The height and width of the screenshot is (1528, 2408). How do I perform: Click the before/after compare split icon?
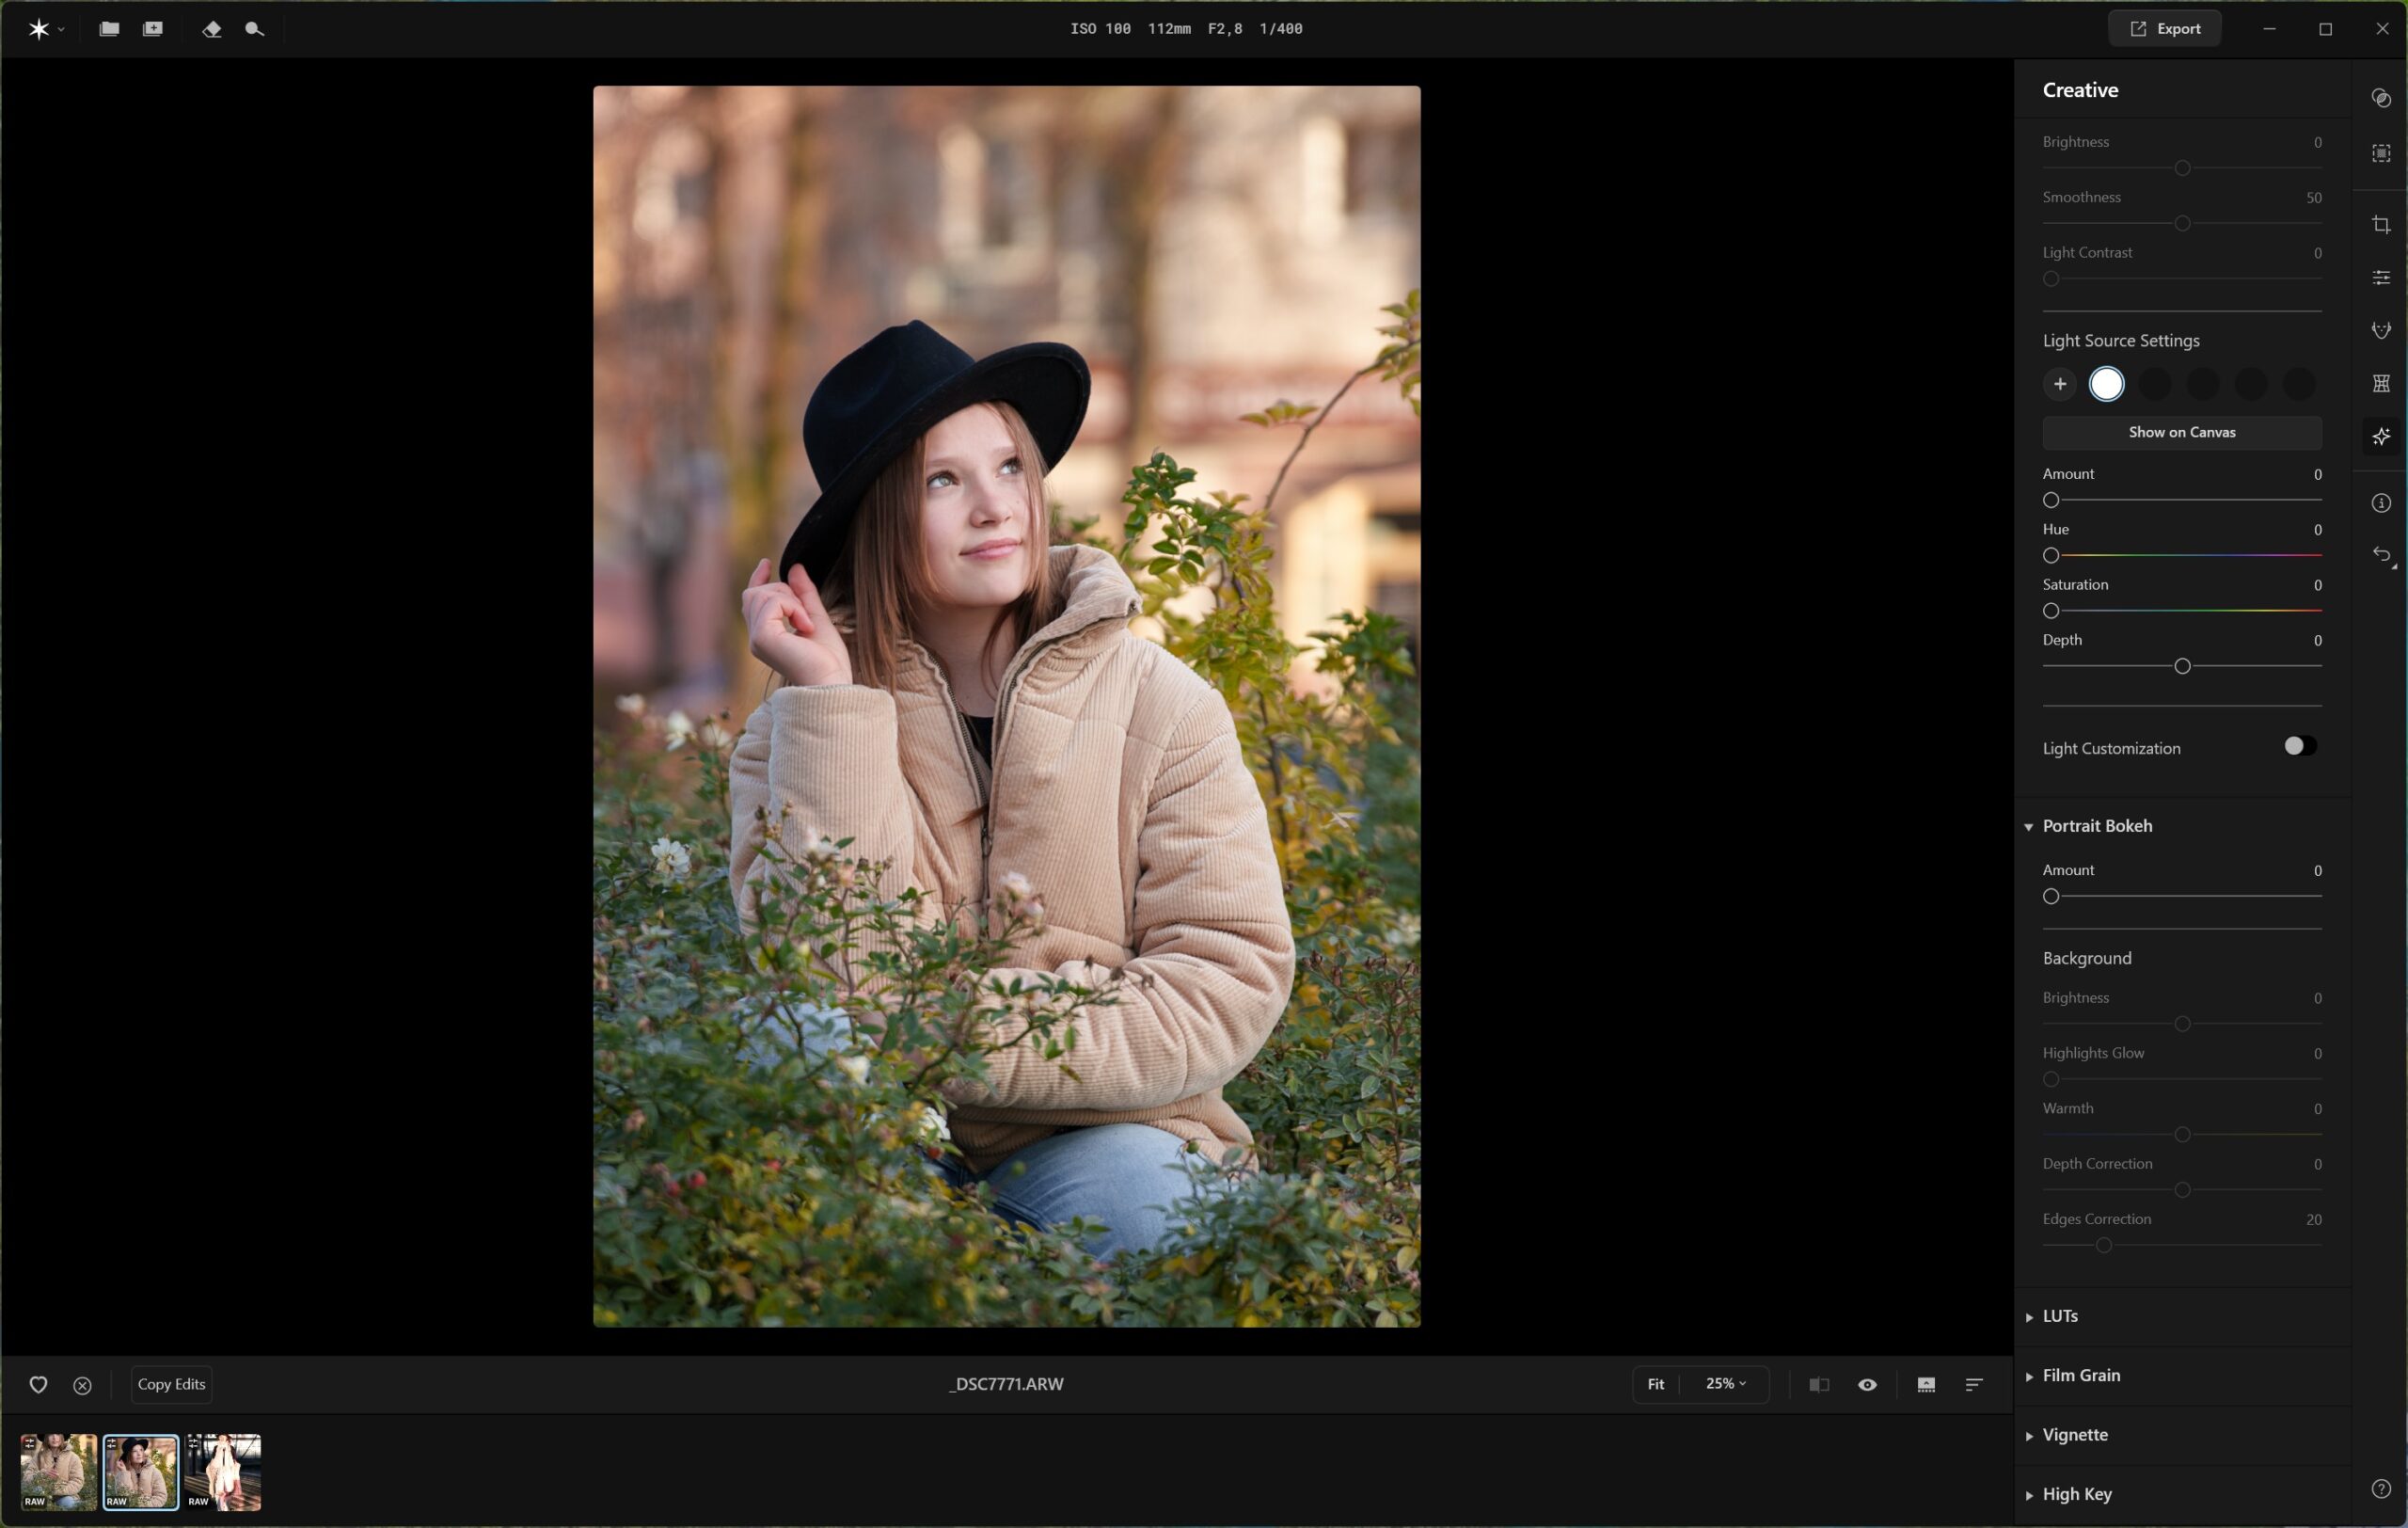pos(1818,1384)
